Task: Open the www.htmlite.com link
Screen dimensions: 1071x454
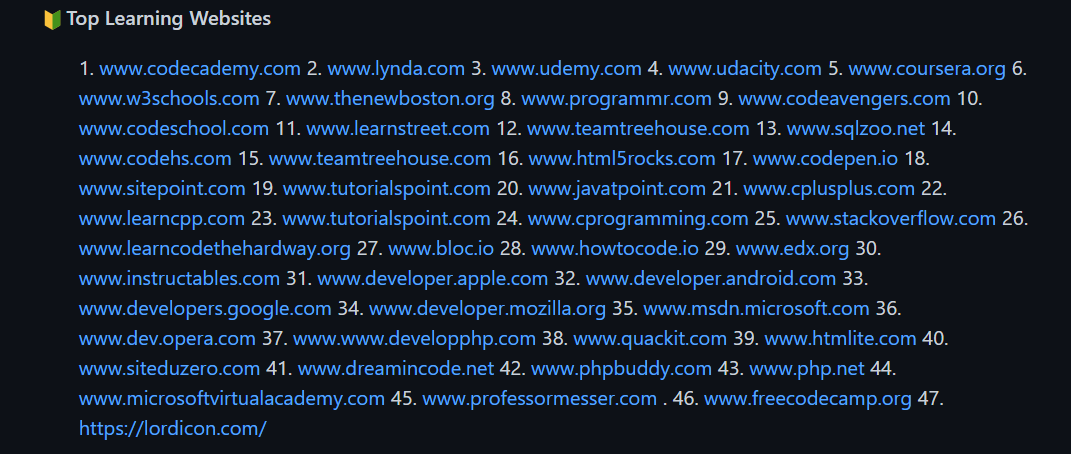Action: click(x=840, y=339)
